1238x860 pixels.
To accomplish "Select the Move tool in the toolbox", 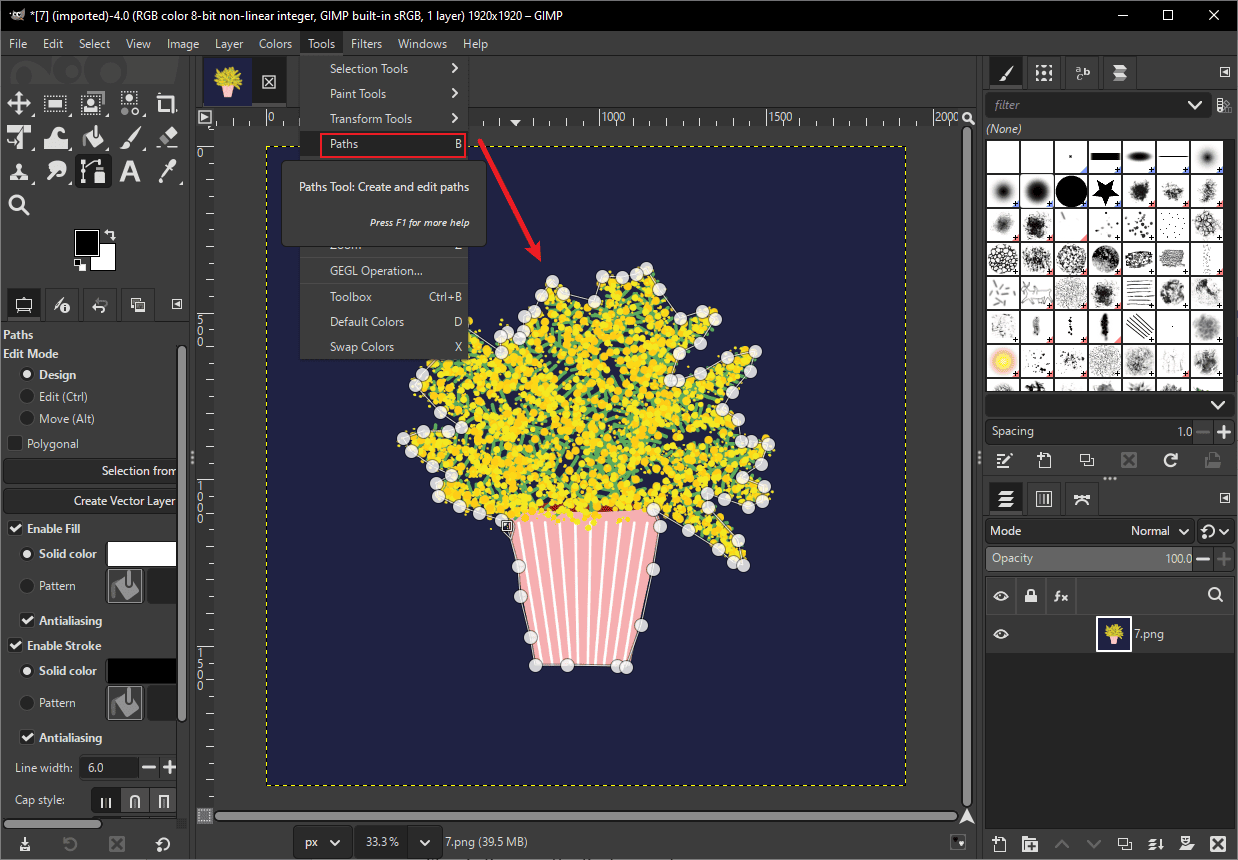I will pos(21,103).
